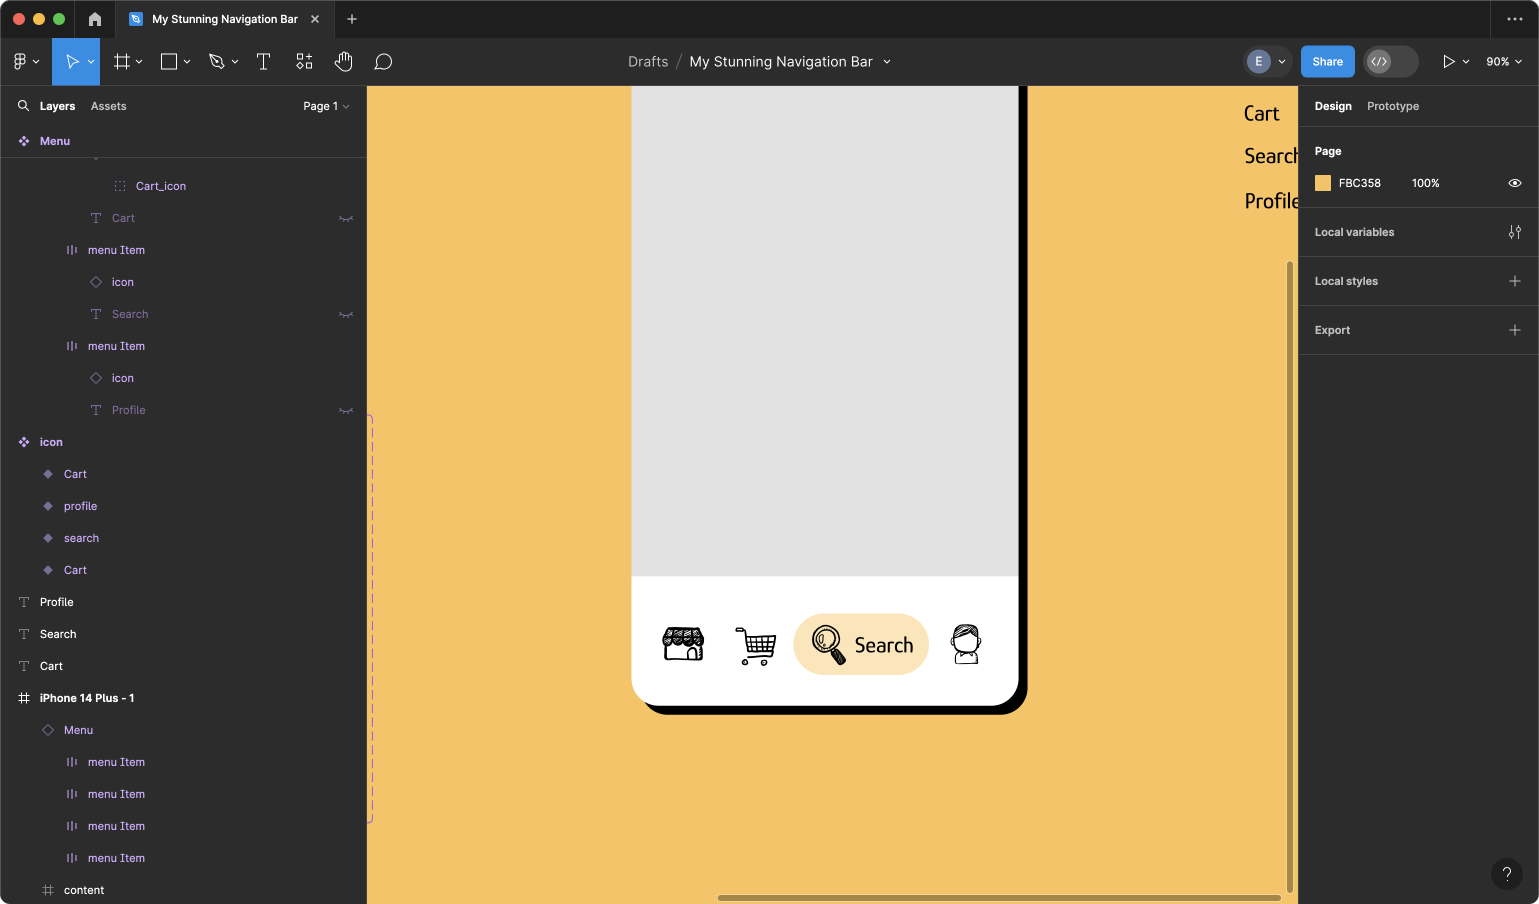Toggle Dev Mode switch
The image size is (1539, 904).
(x=1390, y=62)
